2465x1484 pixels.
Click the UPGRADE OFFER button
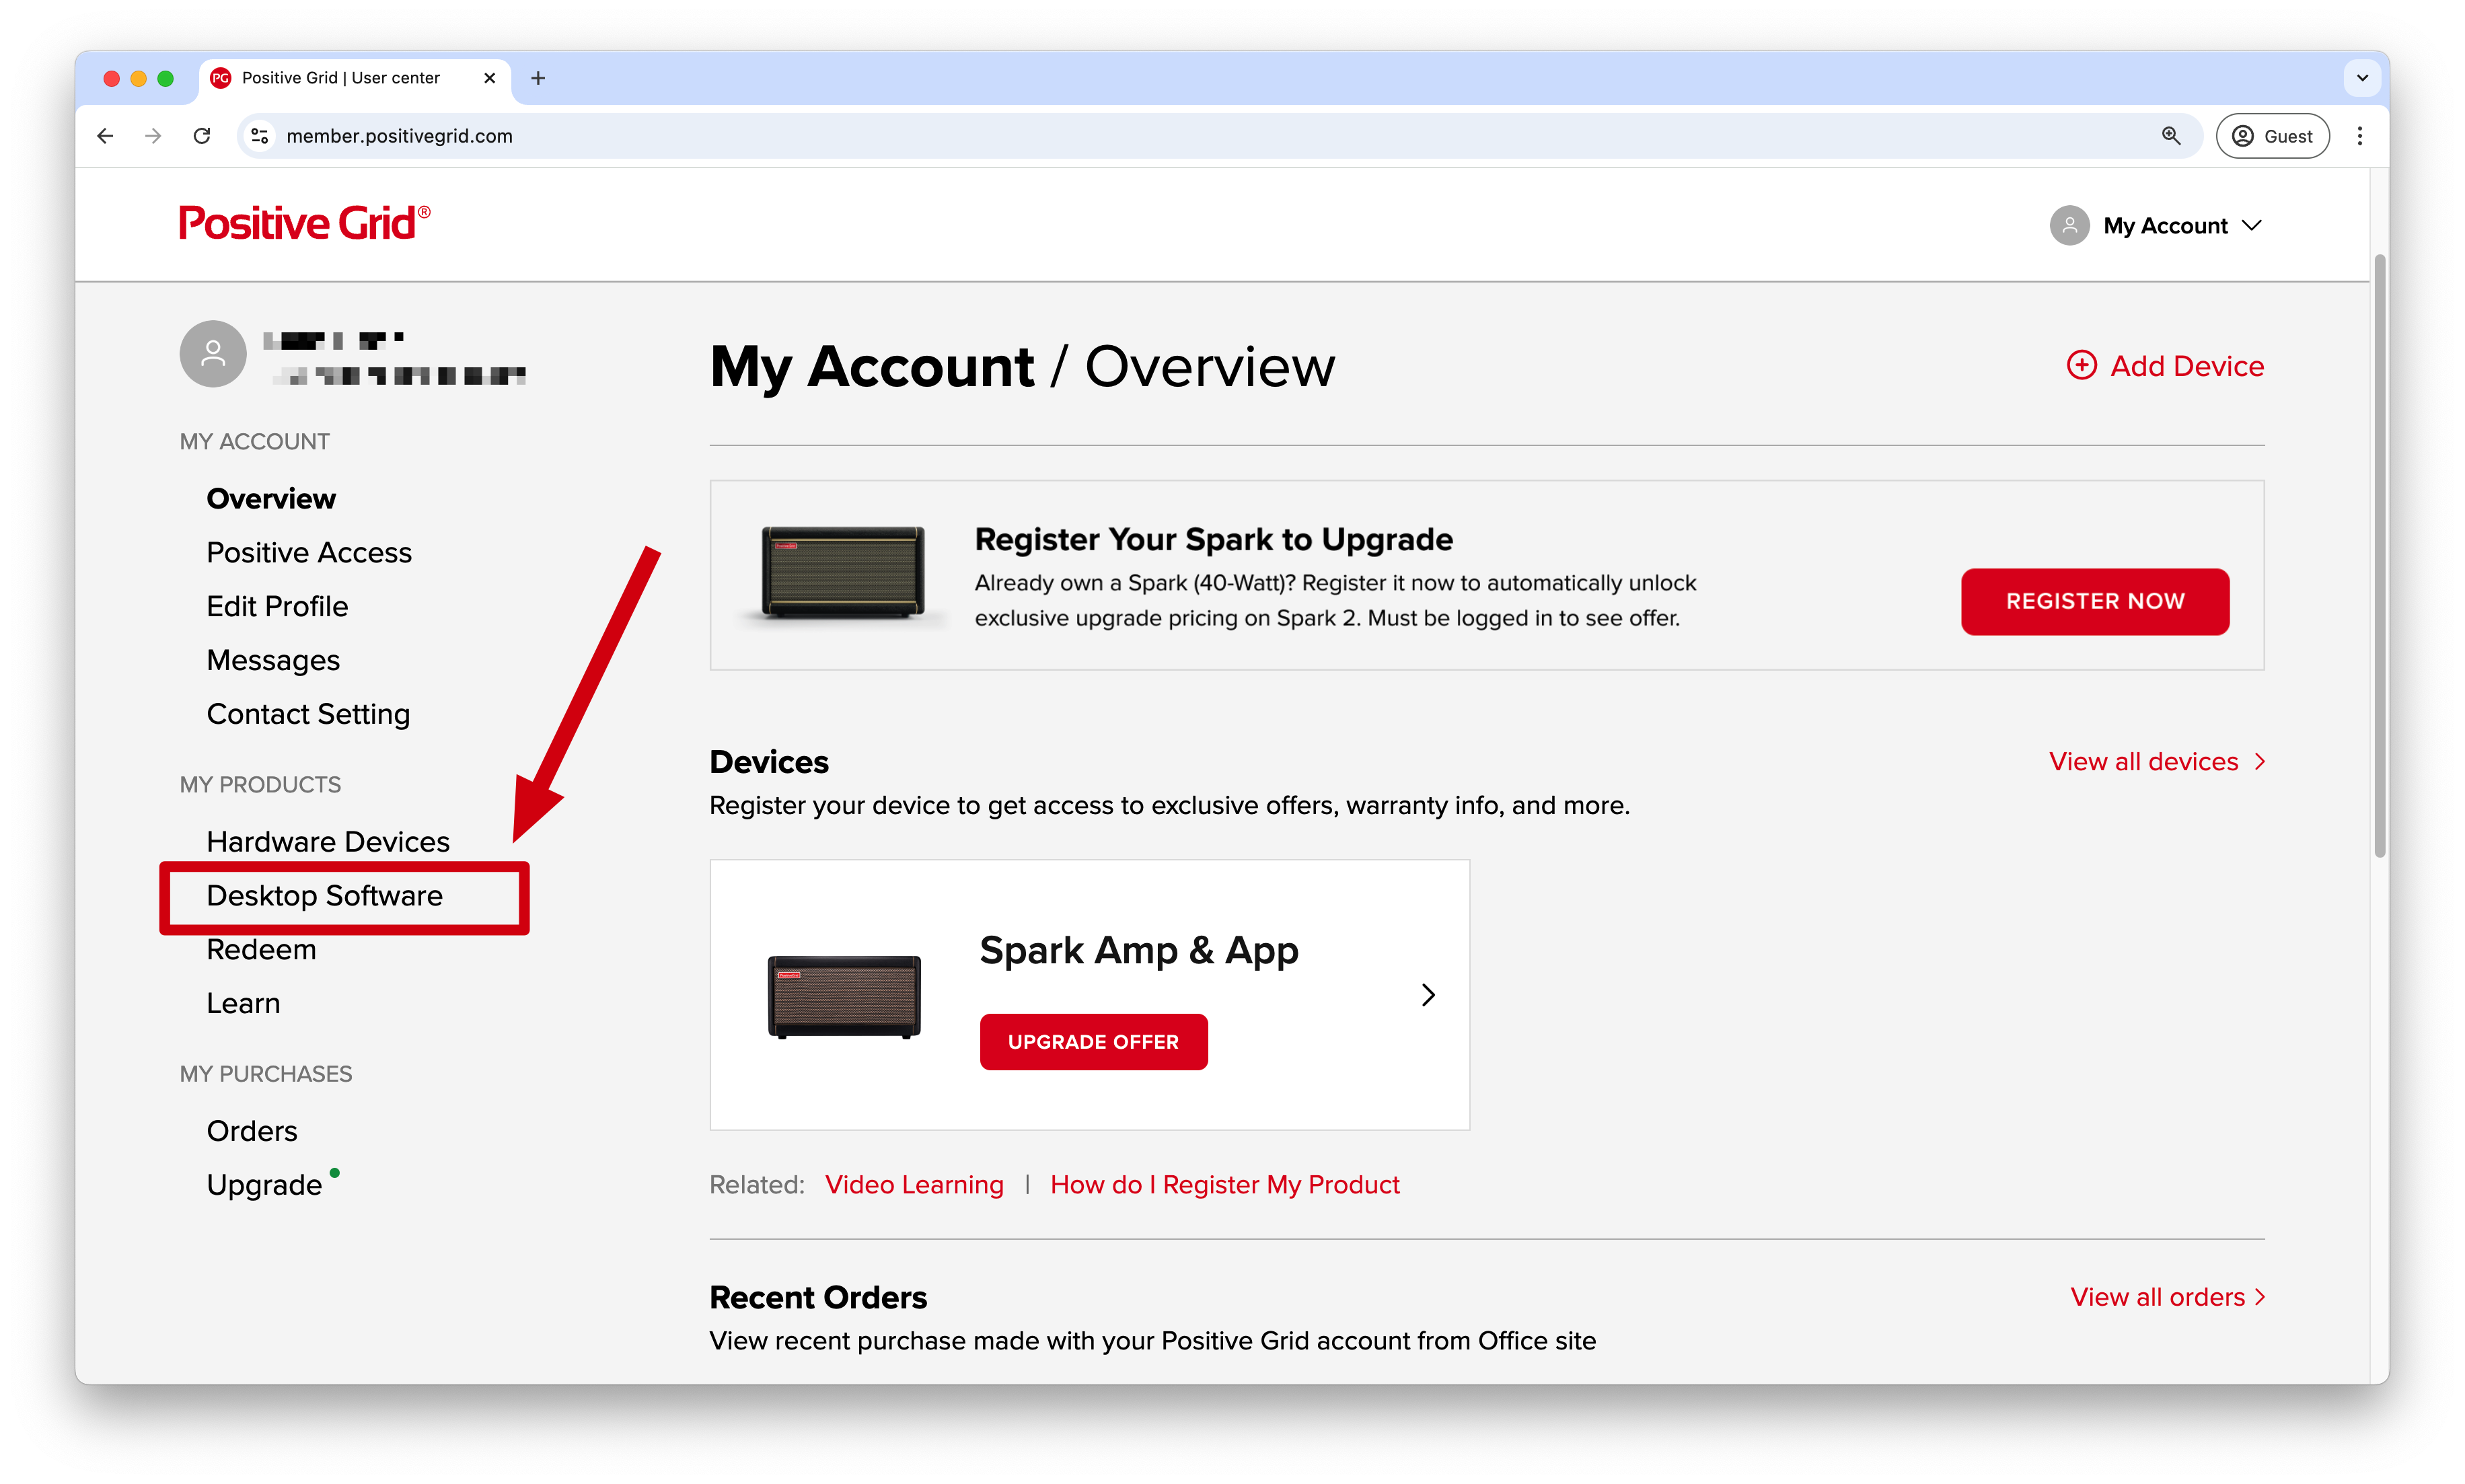(x=1093, y=1042)
